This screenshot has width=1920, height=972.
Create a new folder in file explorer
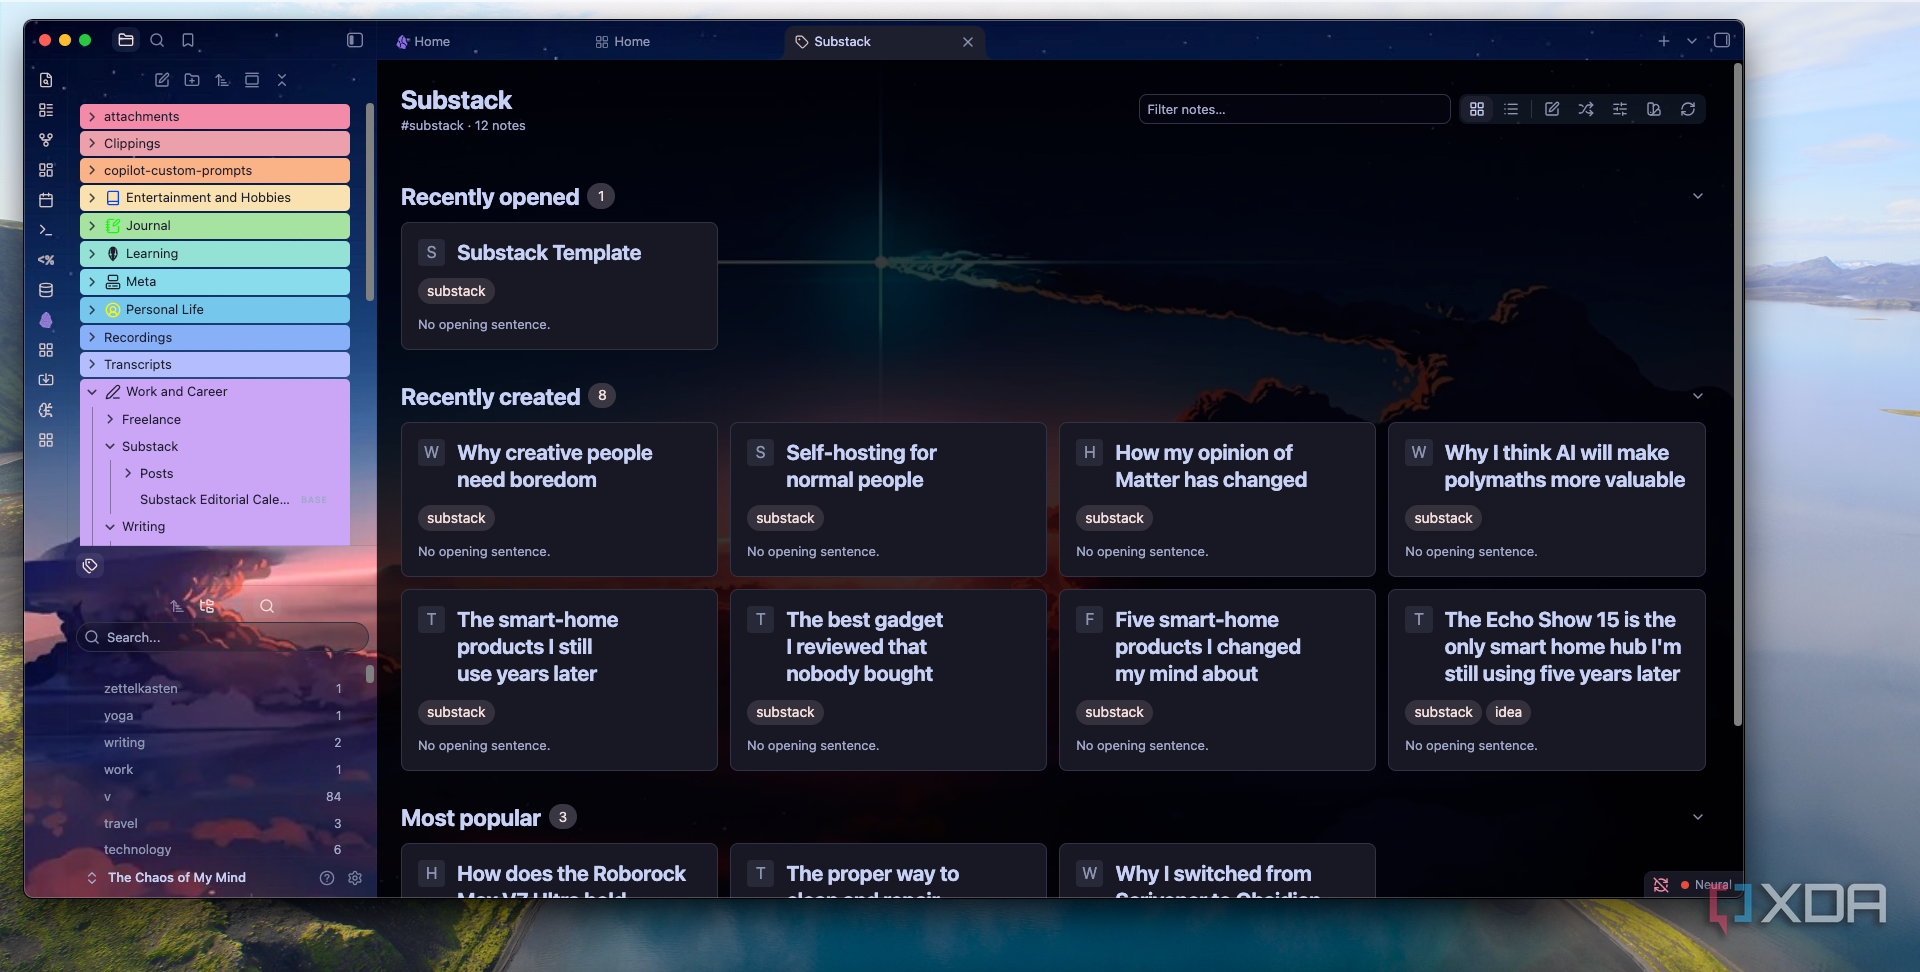192,80
